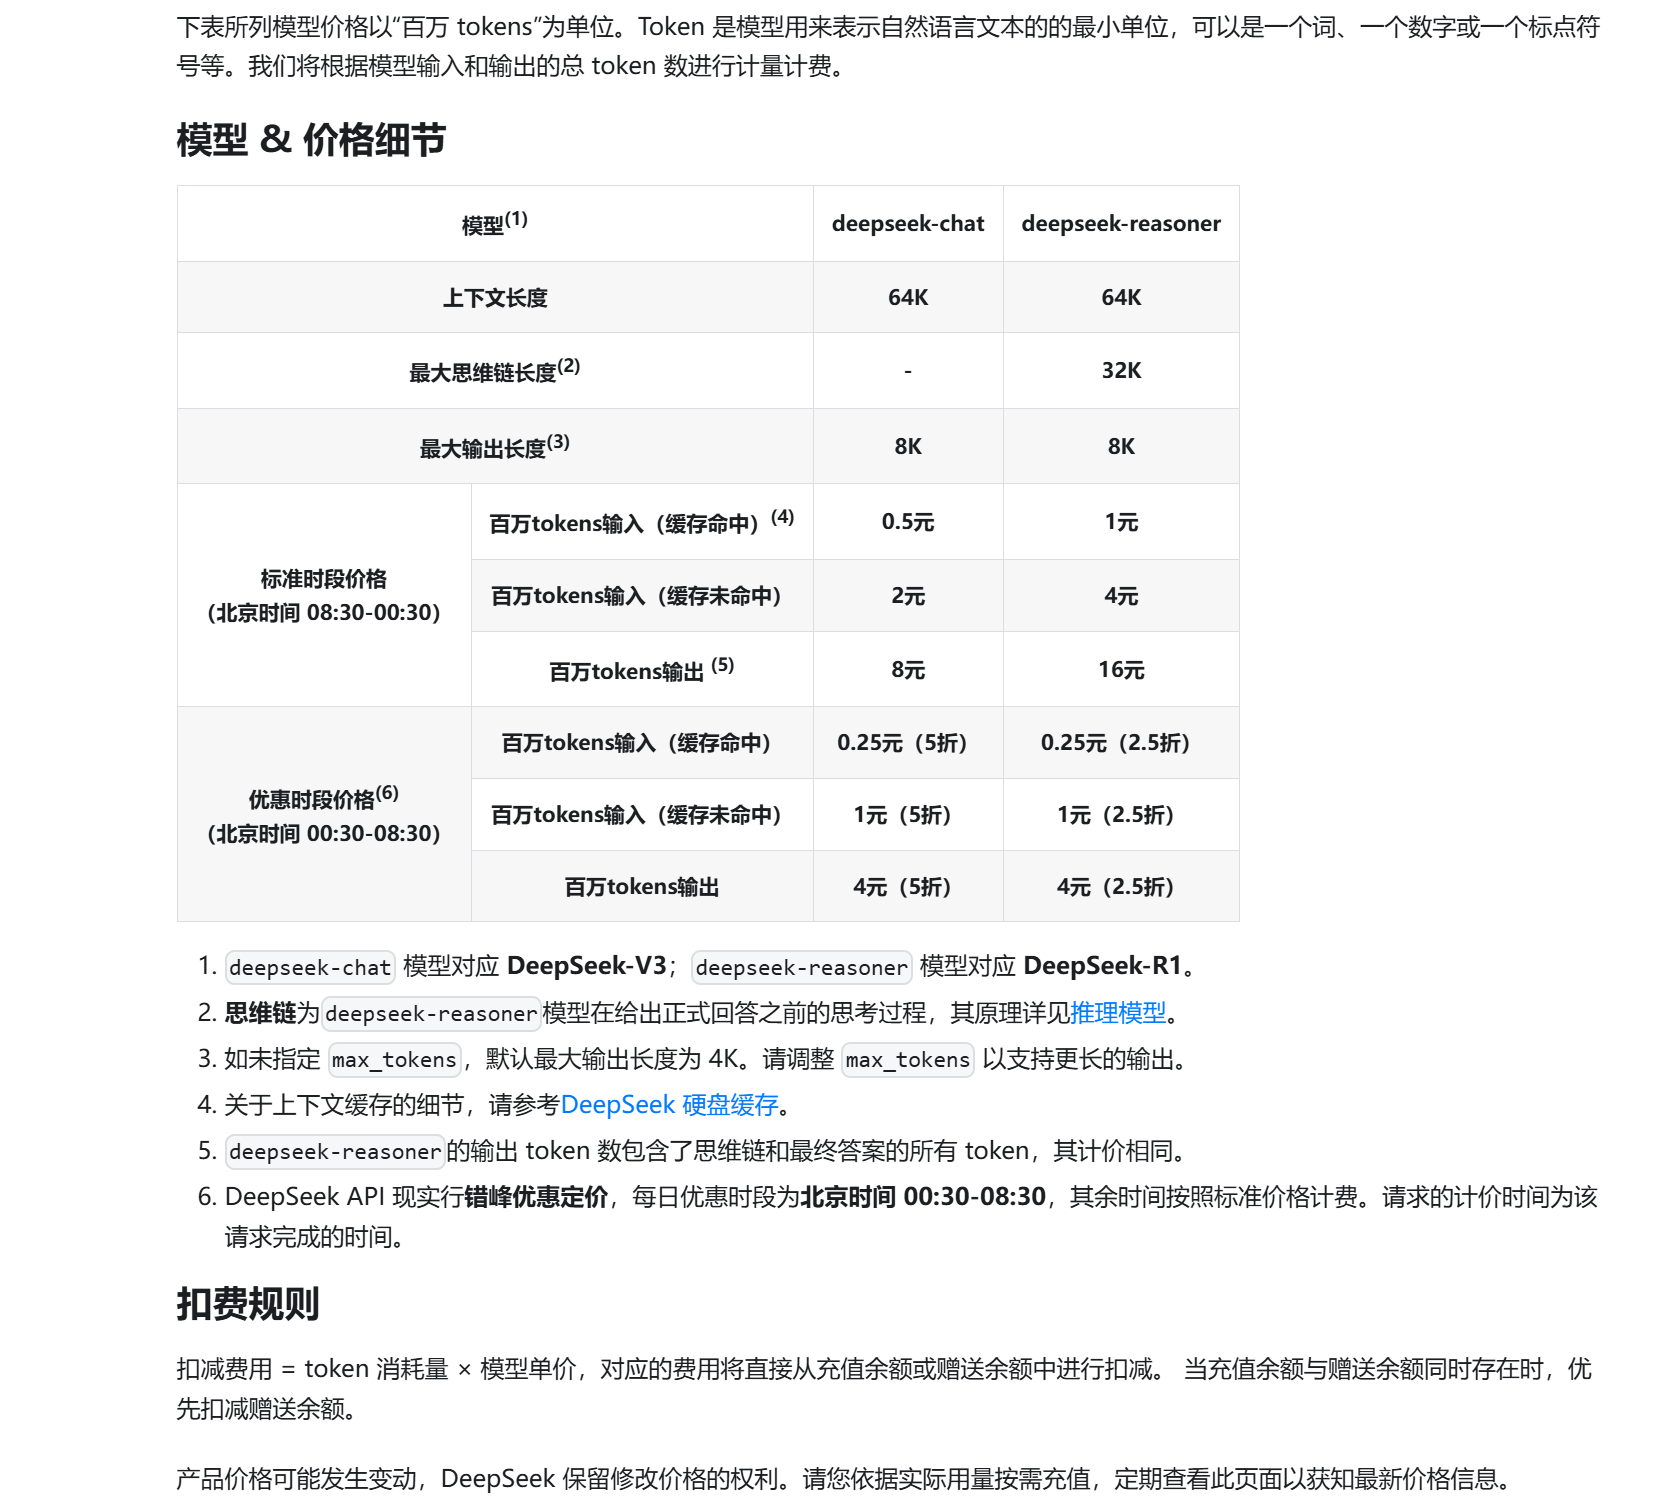Viewport: 1671px width, 1505px height.
Task: Click the deepseek-chat code tag in footnote 1
Action: tap(310, 967)
